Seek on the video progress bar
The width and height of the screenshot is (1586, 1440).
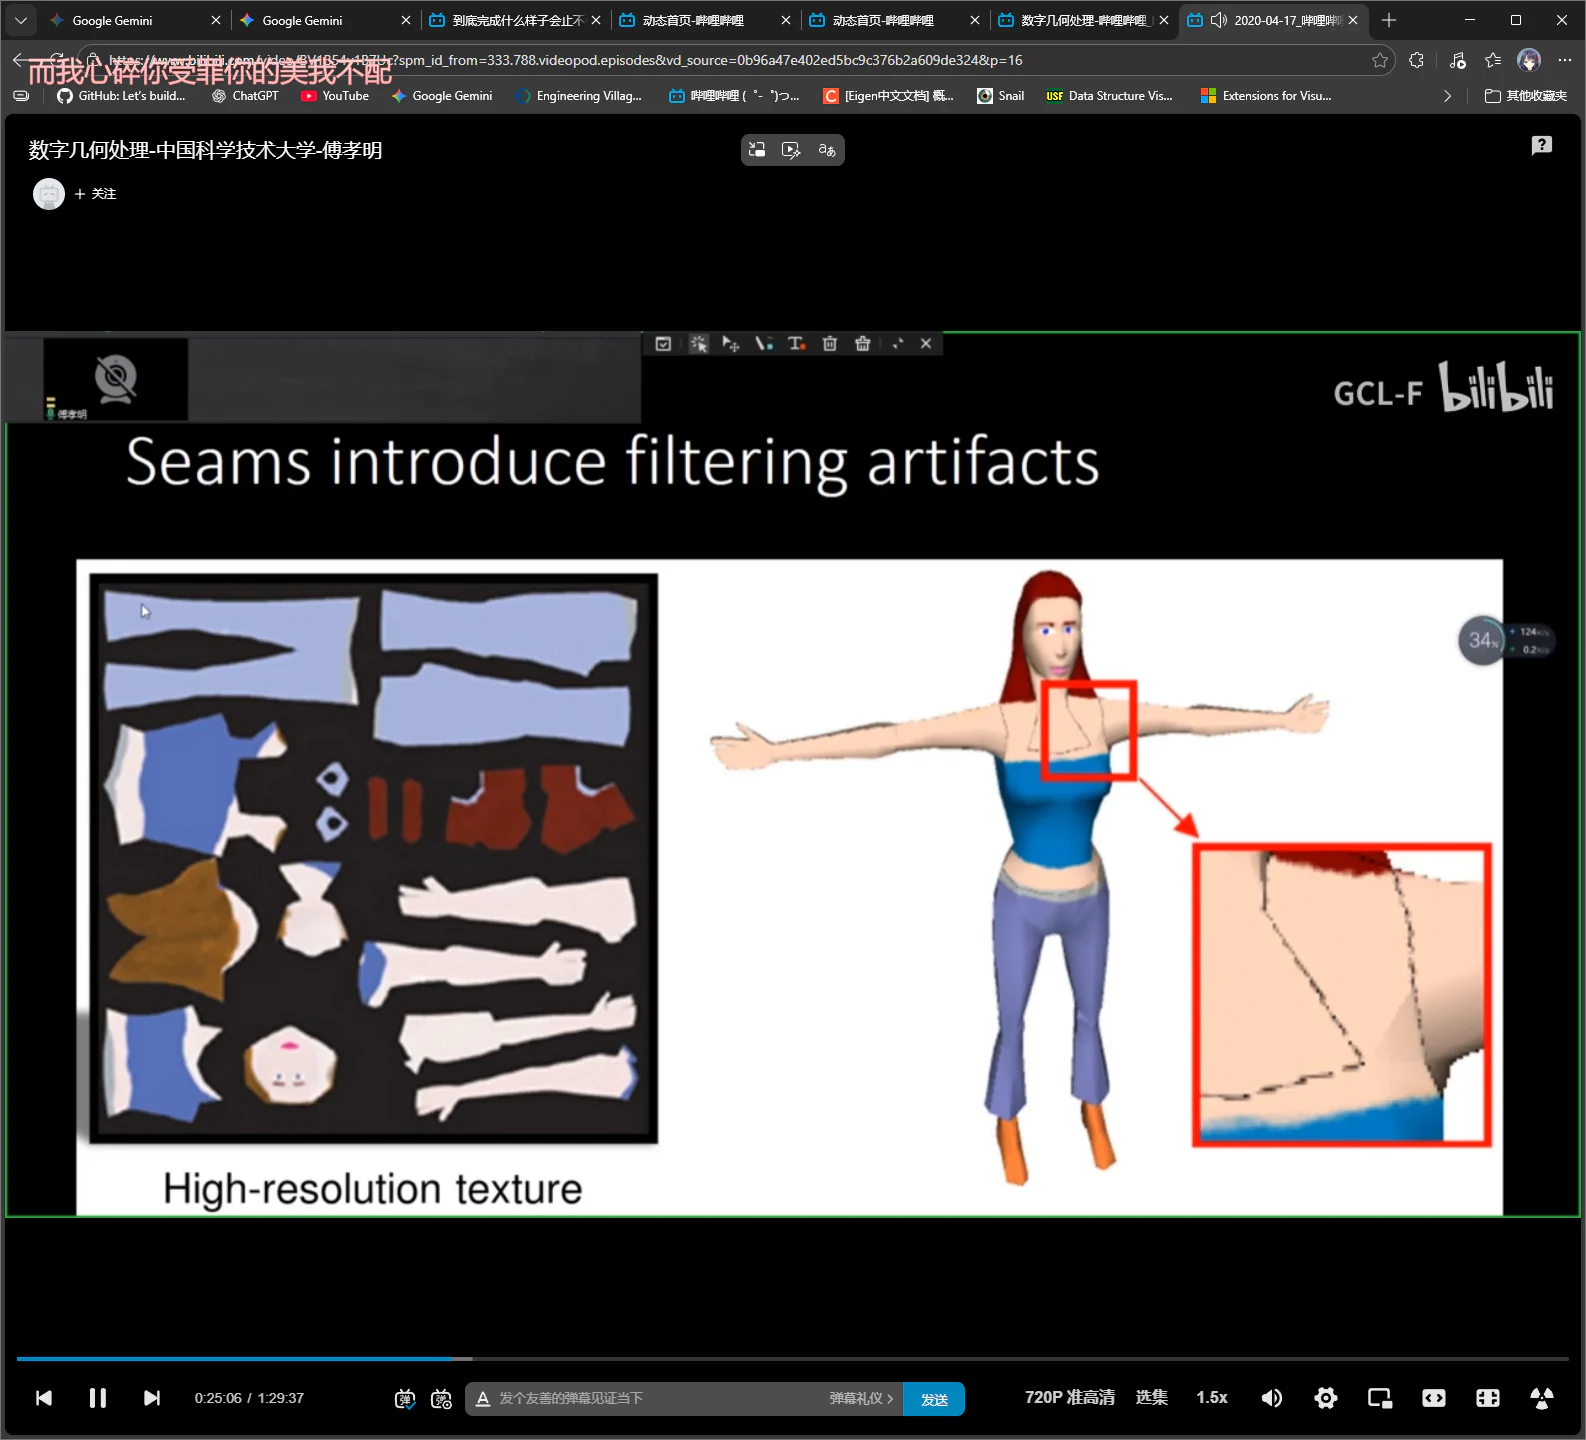click(792, 1359)
